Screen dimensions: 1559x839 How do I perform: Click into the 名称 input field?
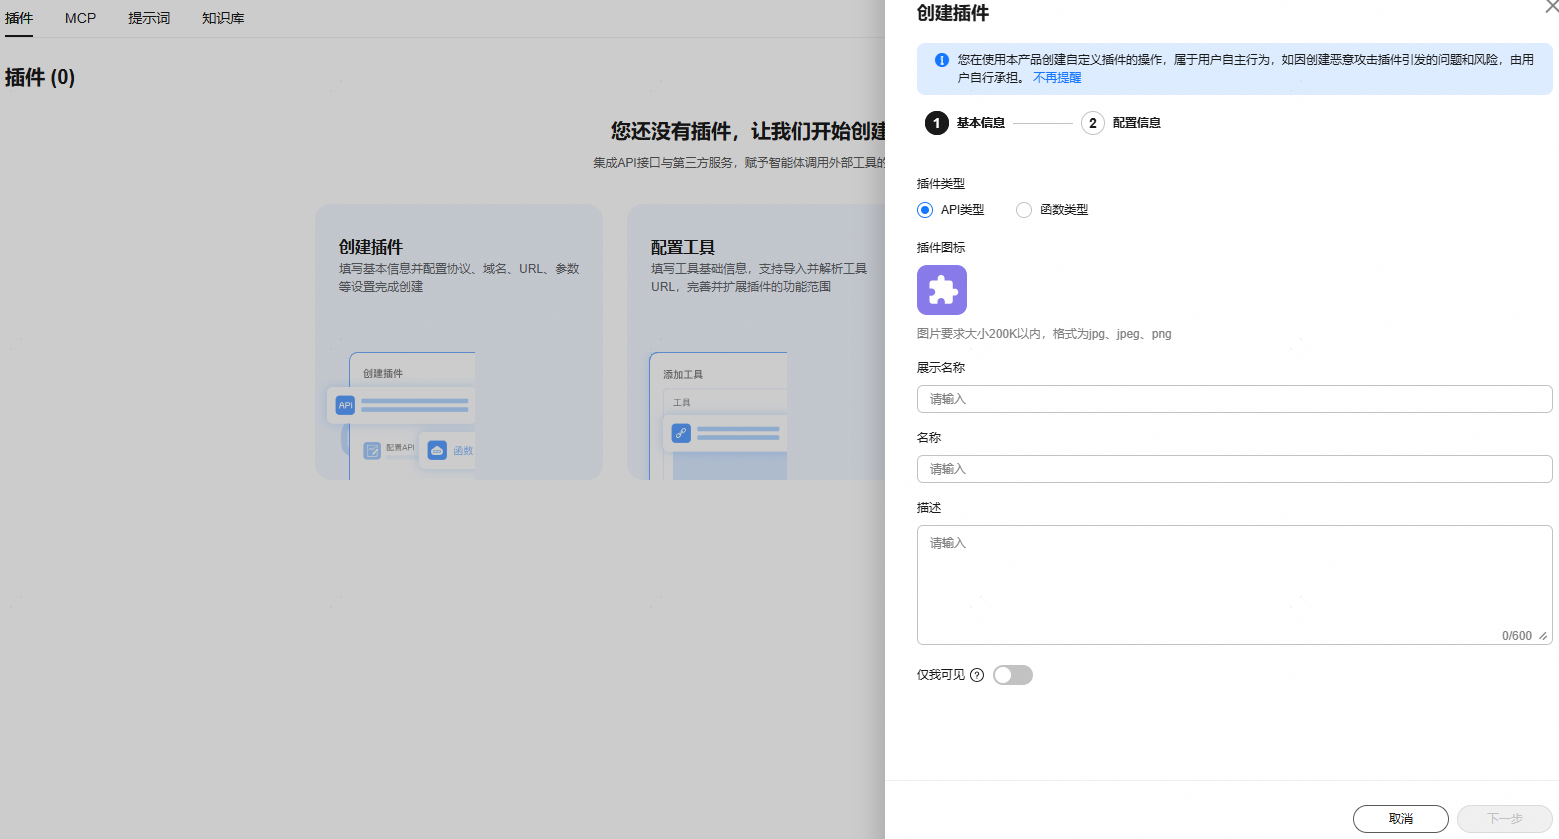pyautogui.click(x=1234, y=469)
